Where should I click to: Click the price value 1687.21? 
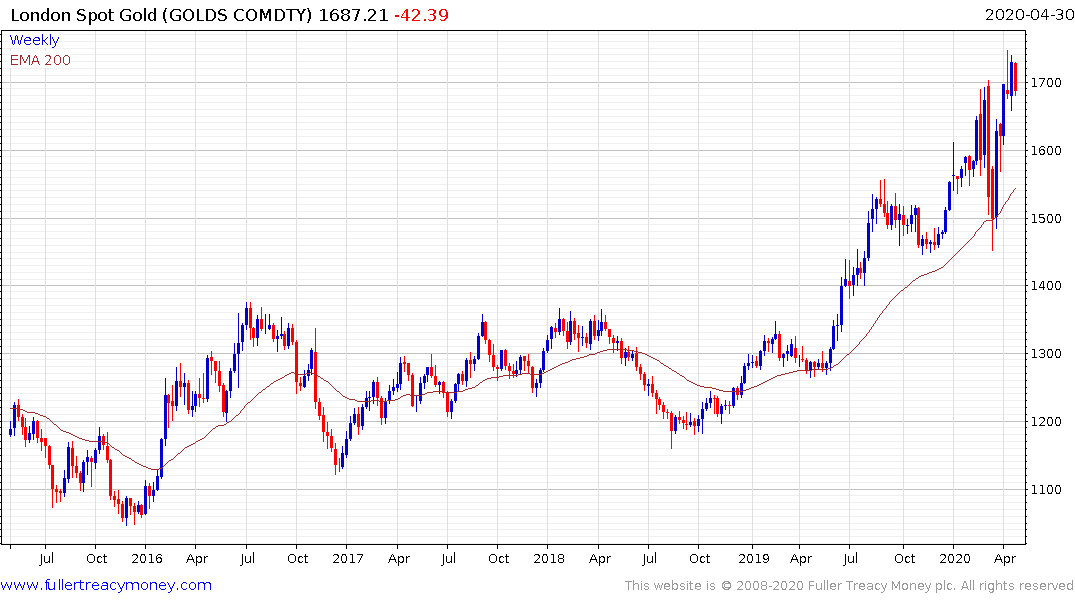[353, 15]
